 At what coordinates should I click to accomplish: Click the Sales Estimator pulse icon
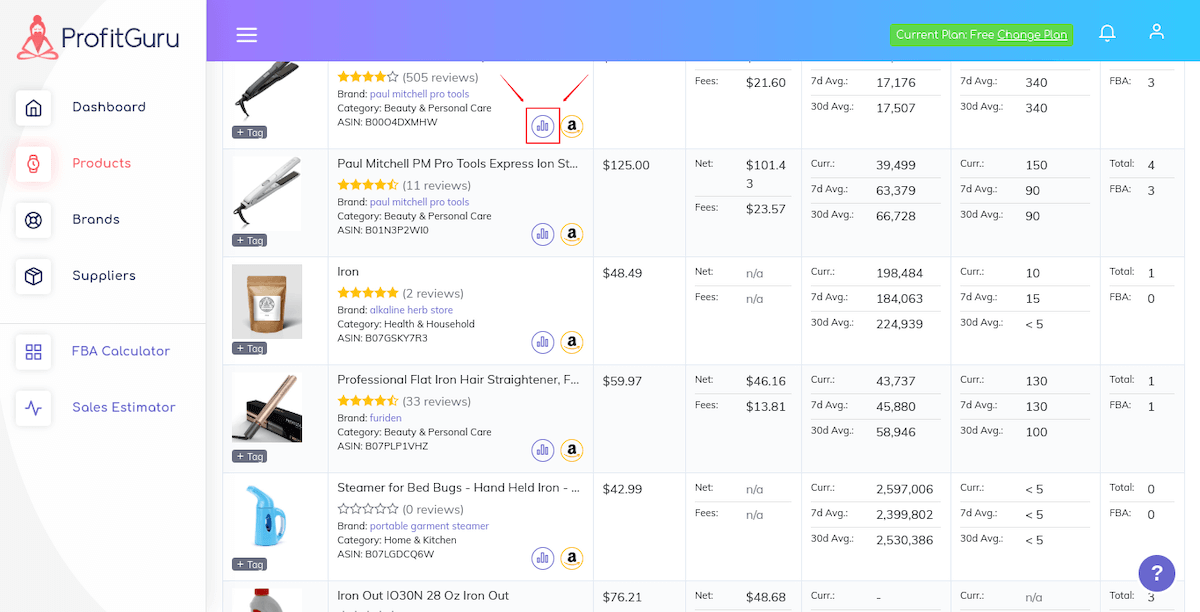33,408
